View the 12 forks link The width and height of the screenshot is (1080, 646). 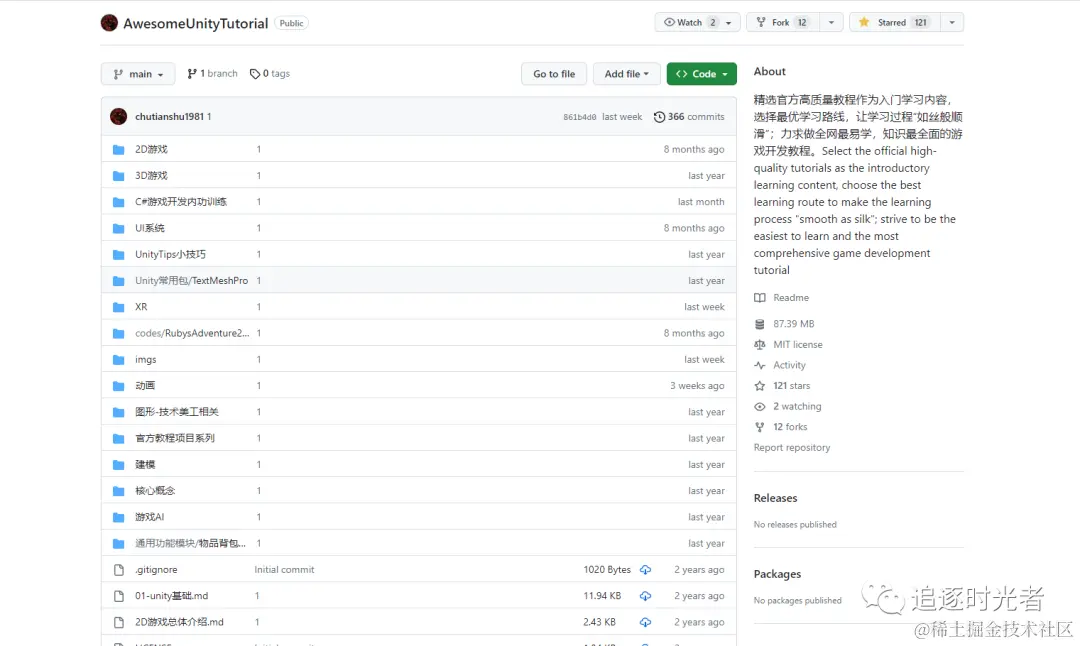(x=790, y=427)
